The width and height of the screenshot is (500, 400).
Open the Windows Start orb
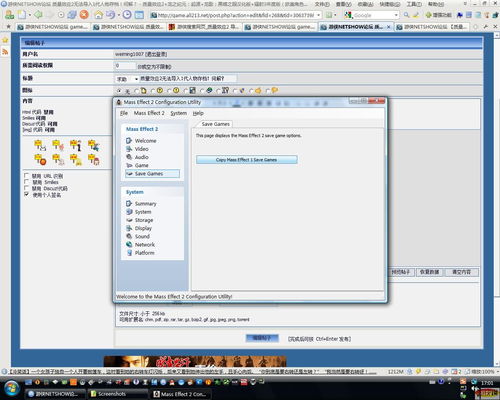point(11,389)
